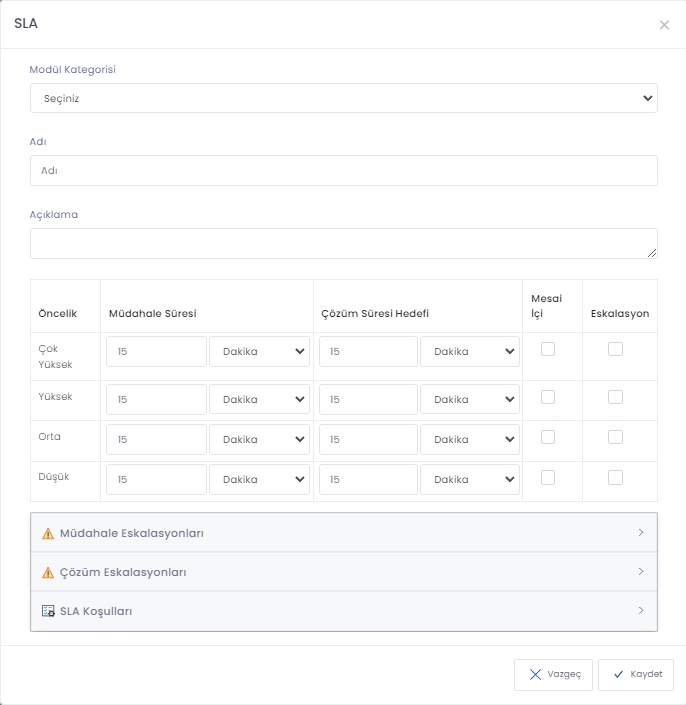Viewport: 686px width, 705px height.
Task: Click the chevron arrow on SLA Koşulları row
Action: point(640,610)
